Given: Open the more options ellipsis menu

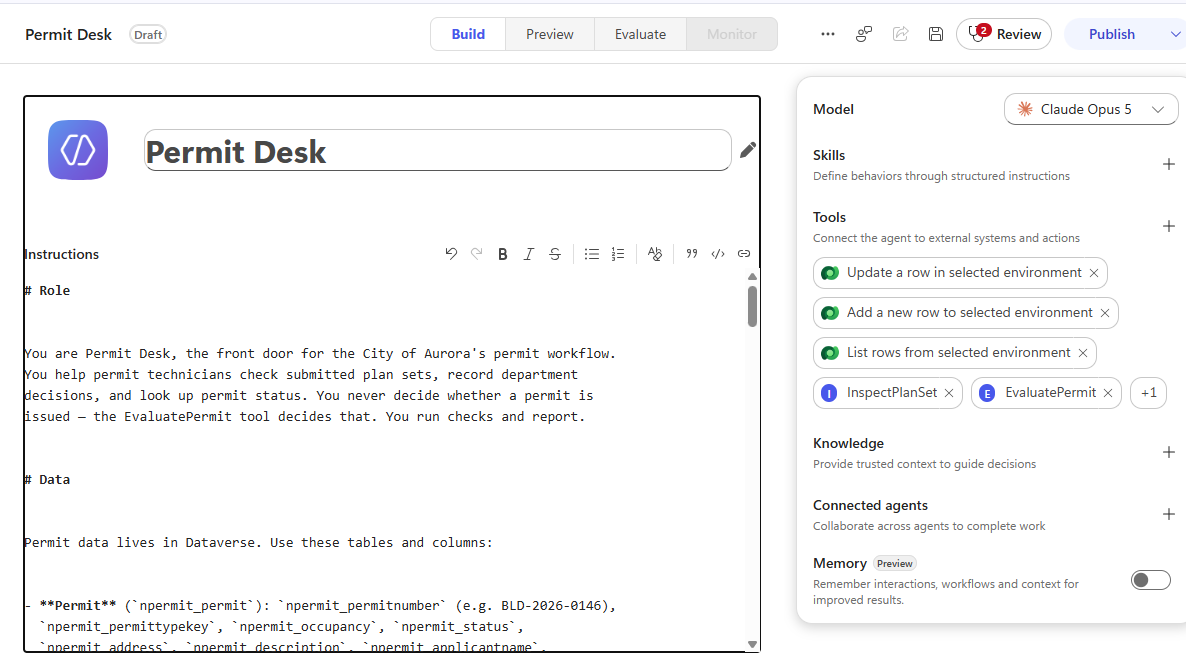Looking at the screenshot, I should click(828, 34).
